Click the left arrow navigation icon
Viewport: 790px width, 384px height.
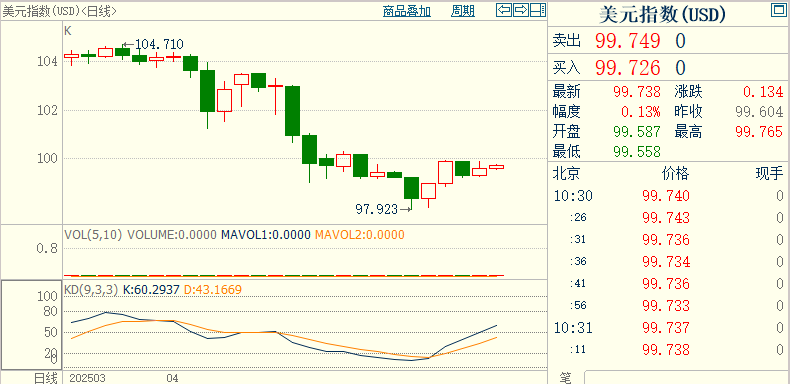pyautogui.click(x=504, y=10)
